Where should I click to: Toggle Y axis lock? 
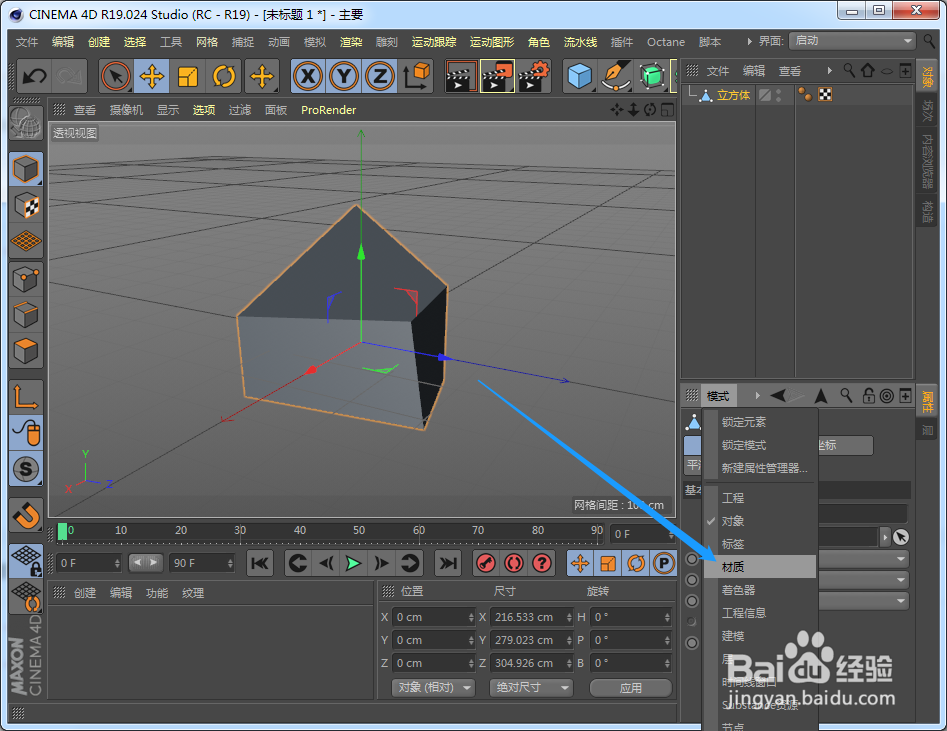click(x=344, y=76)
